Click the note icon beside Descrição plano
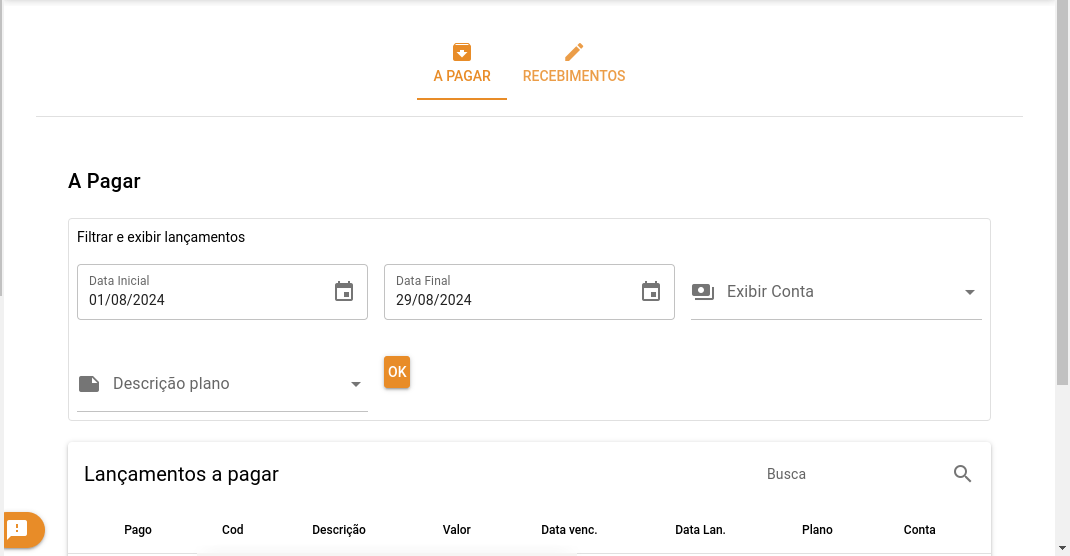 pyautogui.click(x=89, y=384)
